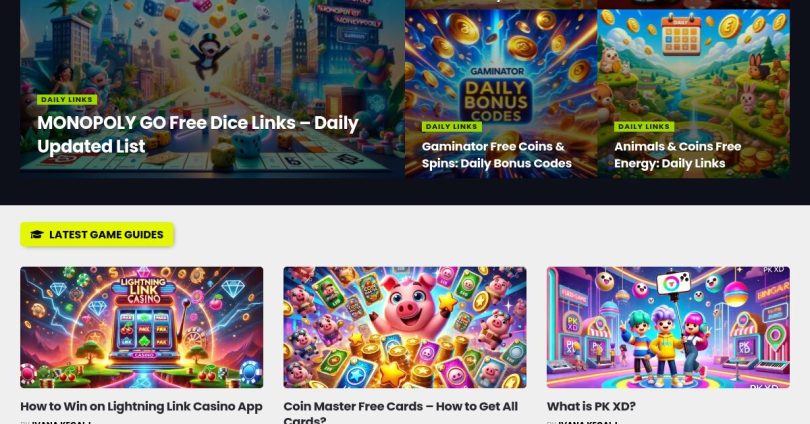Click the Daily Links tag on the Gaminator card
The width and height of the screenshot is (810, 424).
451,127
